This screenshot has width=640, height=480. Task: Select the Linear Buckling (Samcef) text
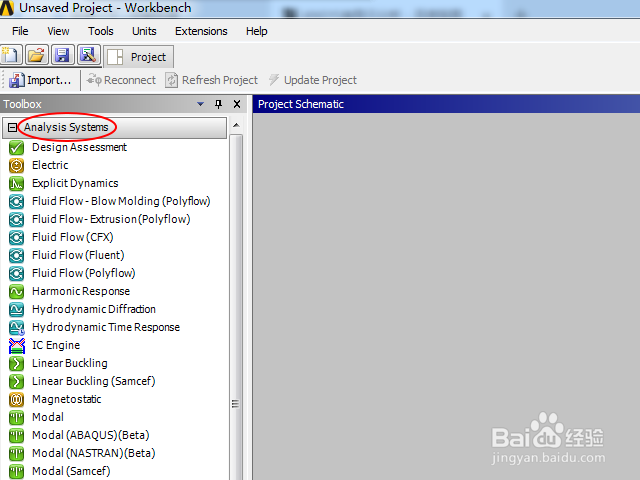93,381
